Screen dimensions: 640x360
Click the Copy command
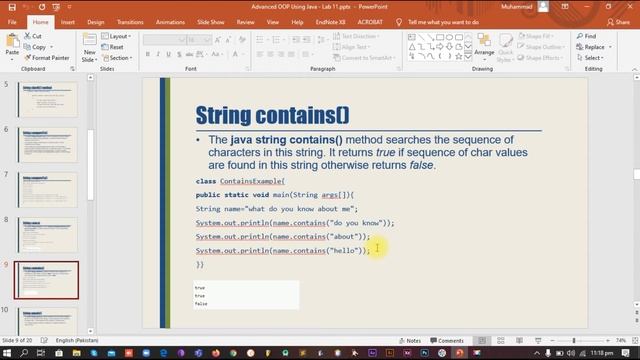[35, 47]
